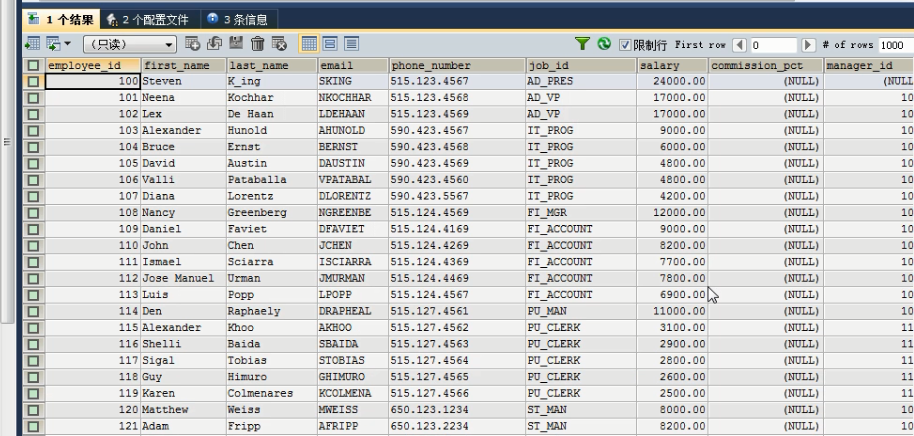Click the trash delete rows icon
Viewport: 914px width, 436px height.
pyautogui.click(x=258, y=44)
